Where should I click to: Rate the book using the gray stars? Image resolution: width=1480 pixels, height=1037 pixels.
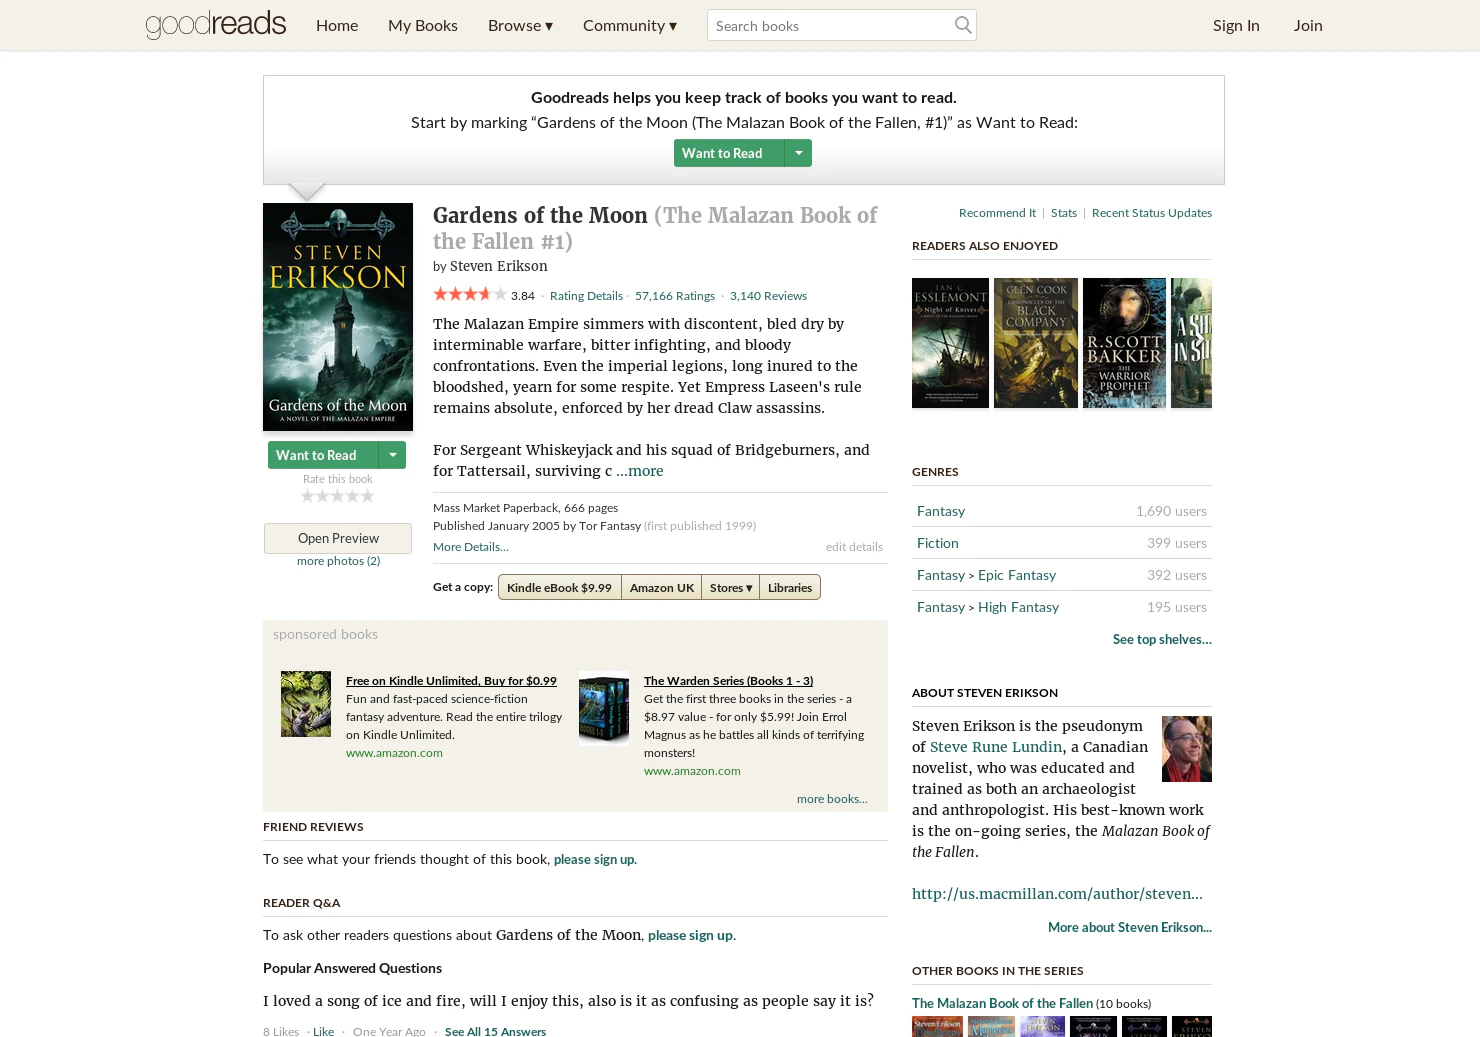pyautogui.click(x=338, y=496)
